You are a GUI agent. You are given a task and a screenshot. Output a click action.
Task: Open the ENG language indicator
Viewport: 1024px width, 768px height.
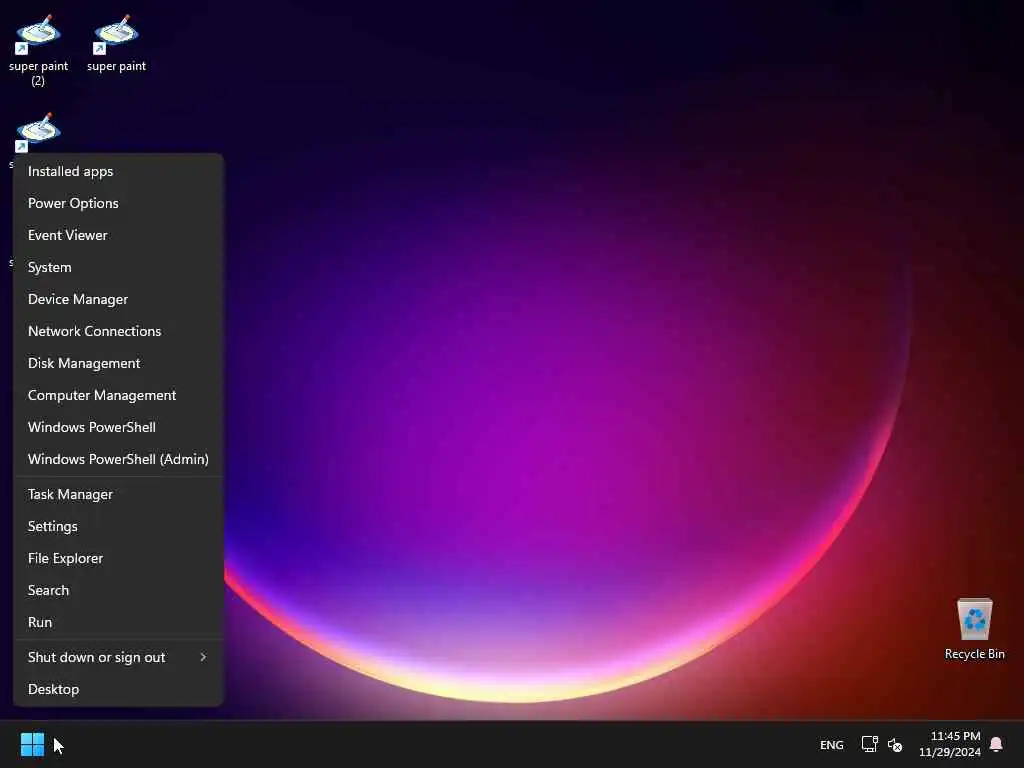click(x=831, y=745)
